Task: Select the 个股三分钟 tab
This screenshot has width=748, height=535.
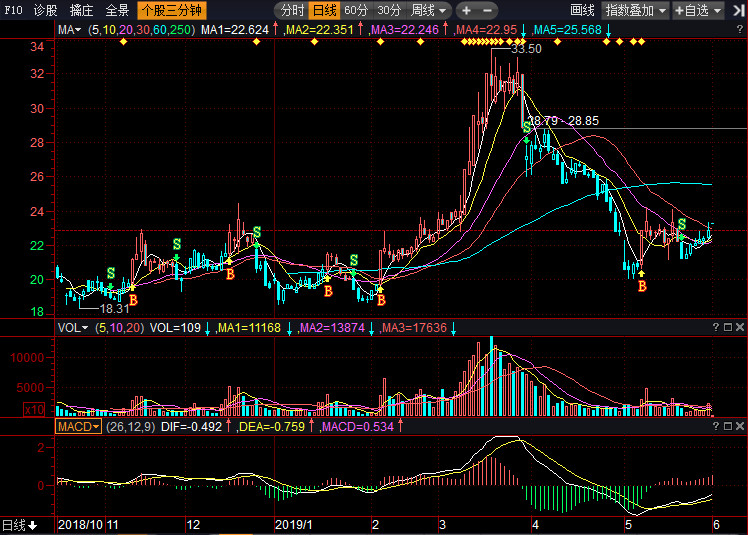Action: coord(172,10)
